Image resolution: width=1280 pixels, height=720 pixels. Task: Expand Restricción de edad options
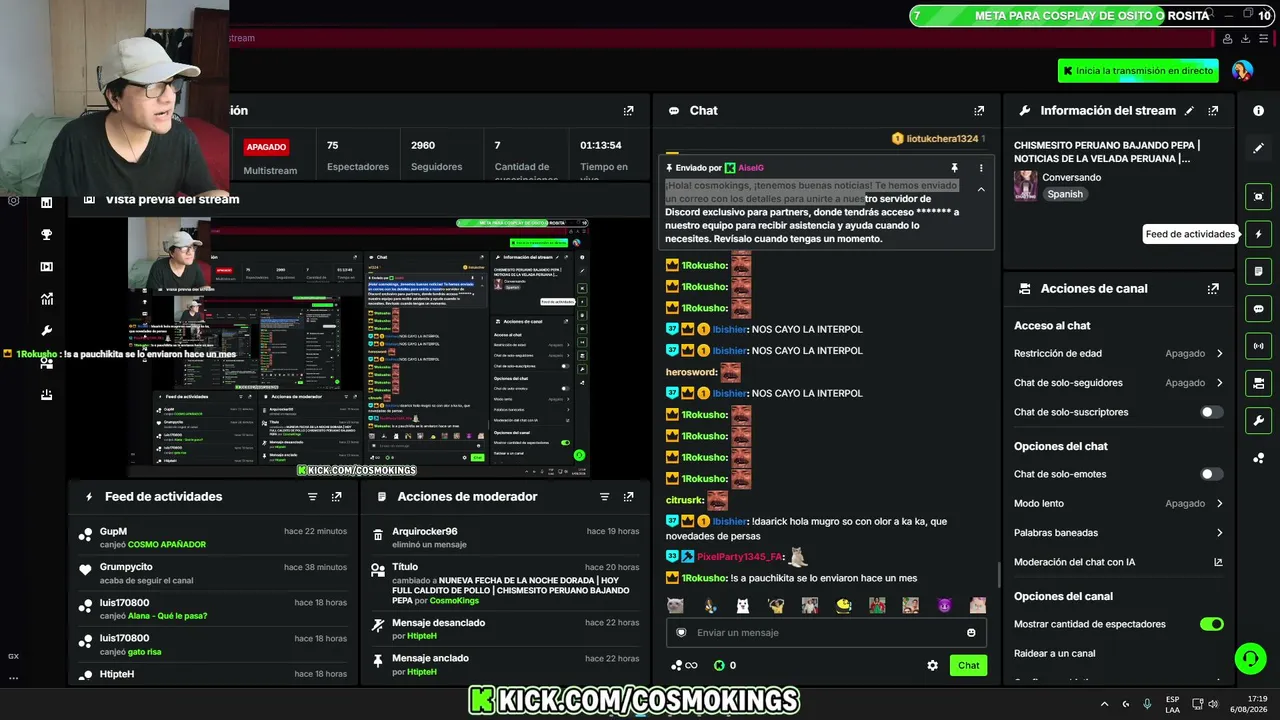[1119, 354]
